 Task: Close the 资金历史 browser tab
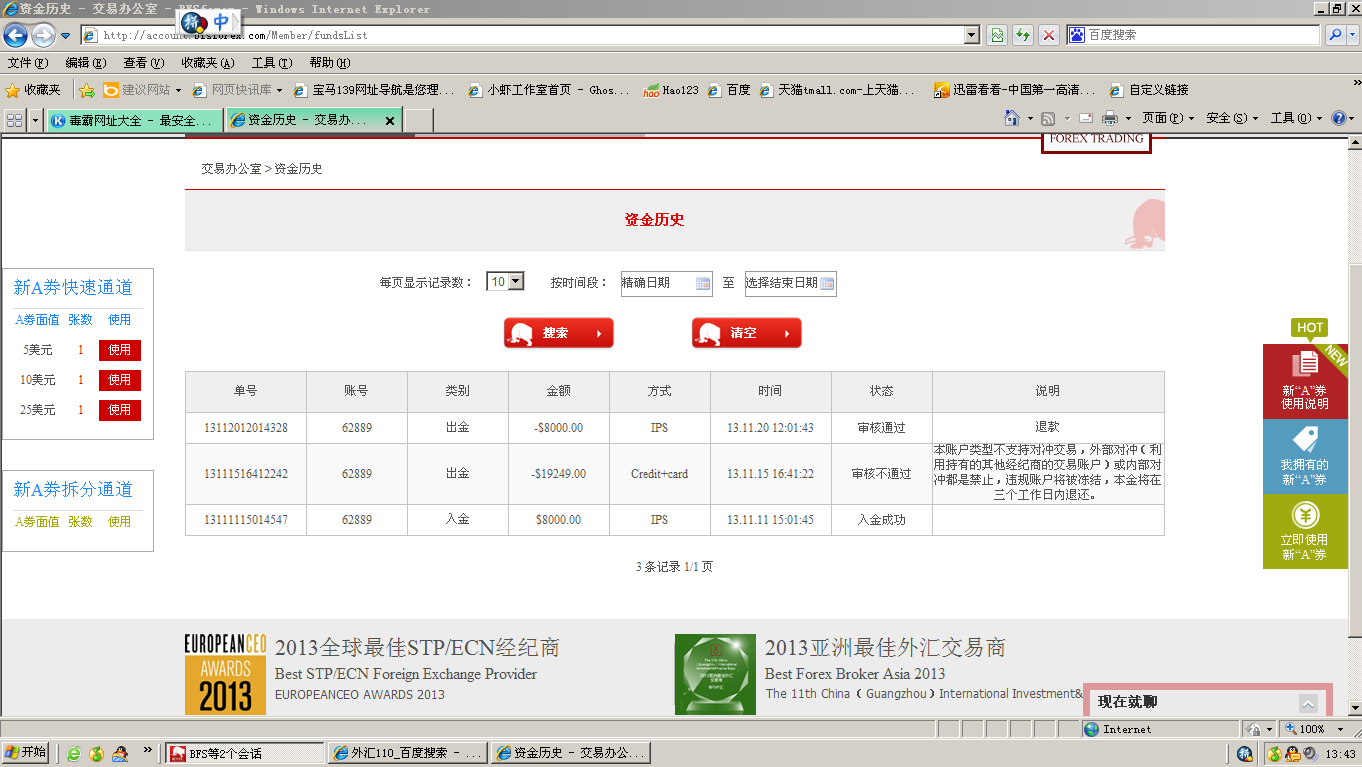[x=390, y=120]
